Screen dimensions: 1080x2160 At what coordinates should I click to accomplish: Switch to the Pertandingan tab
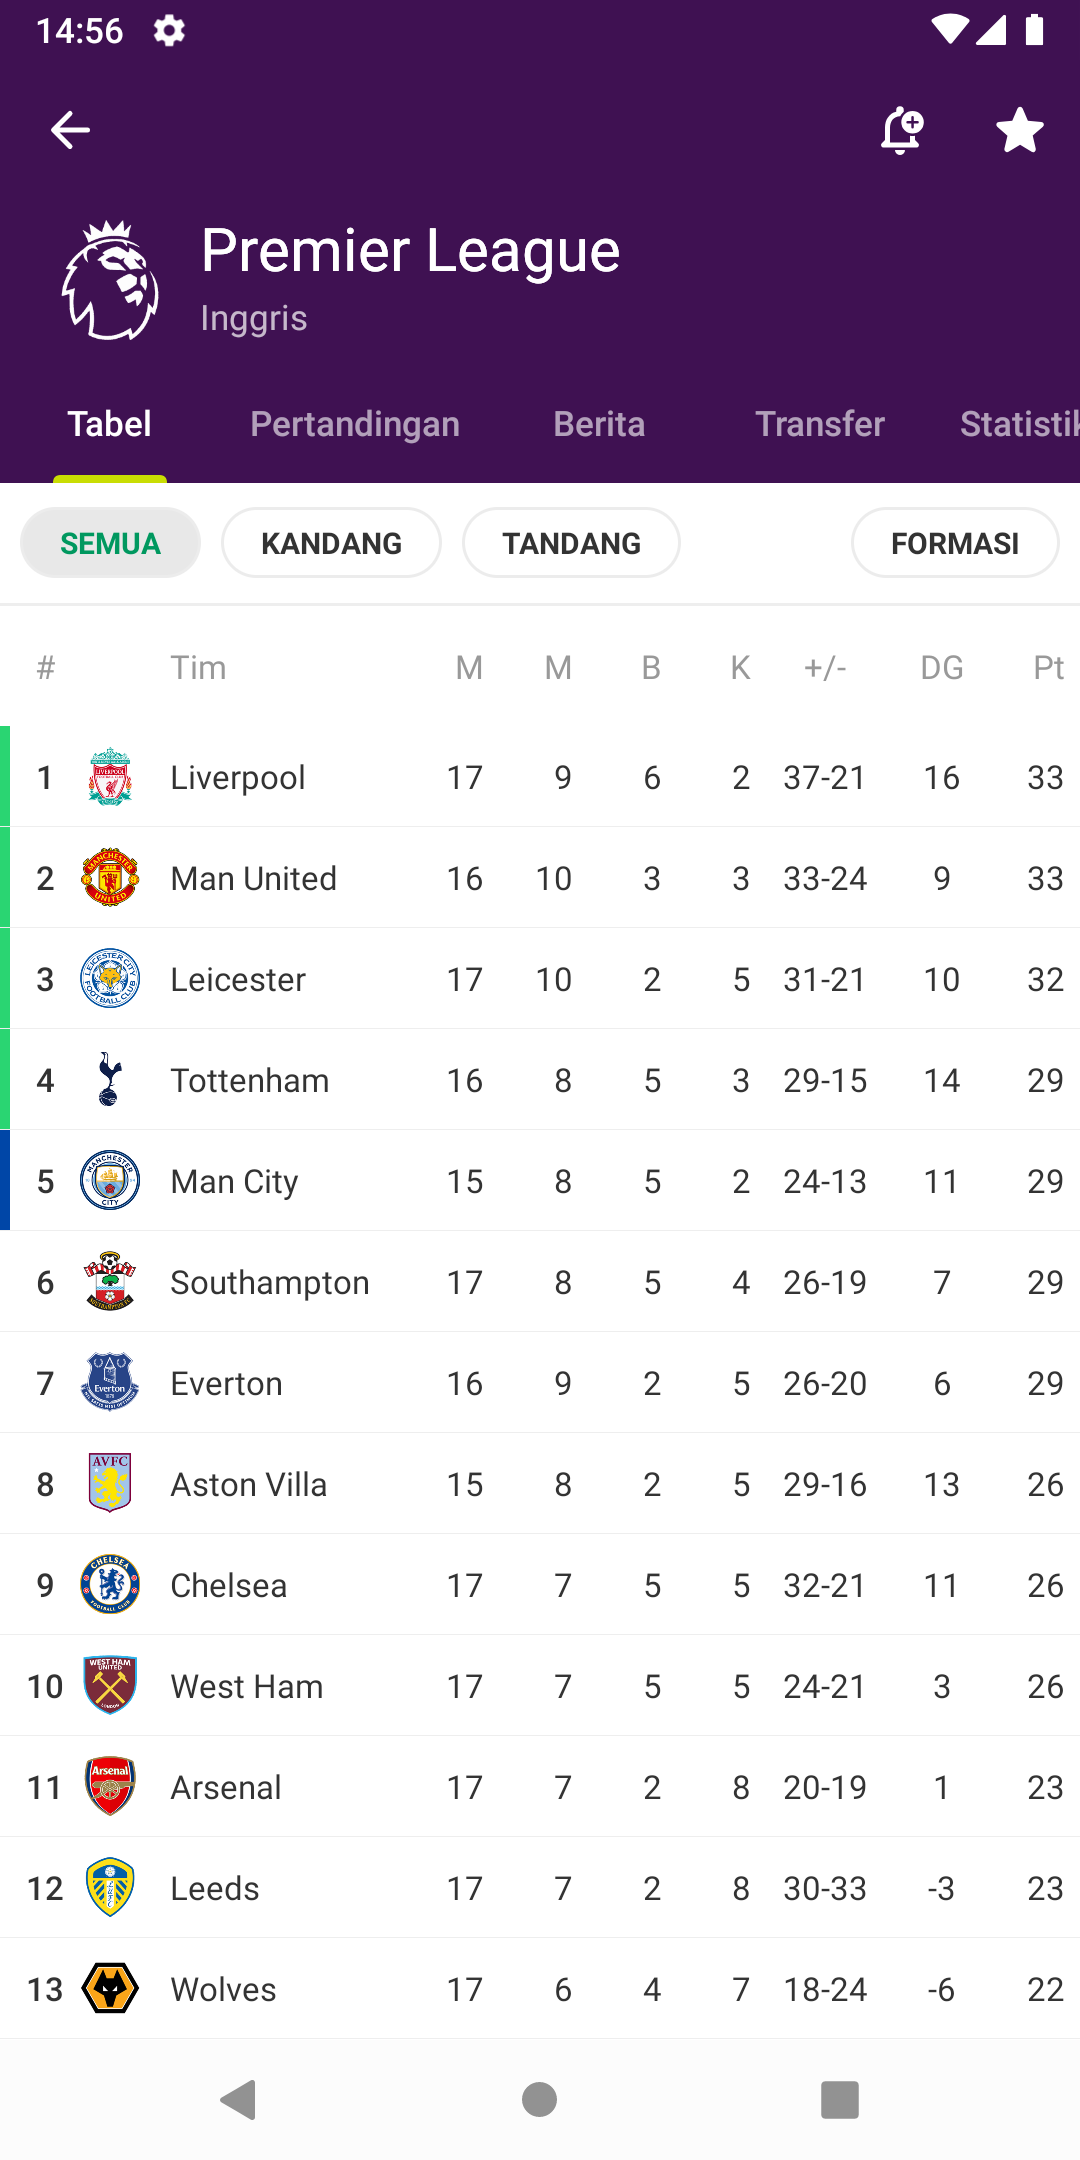coord(355,424)
